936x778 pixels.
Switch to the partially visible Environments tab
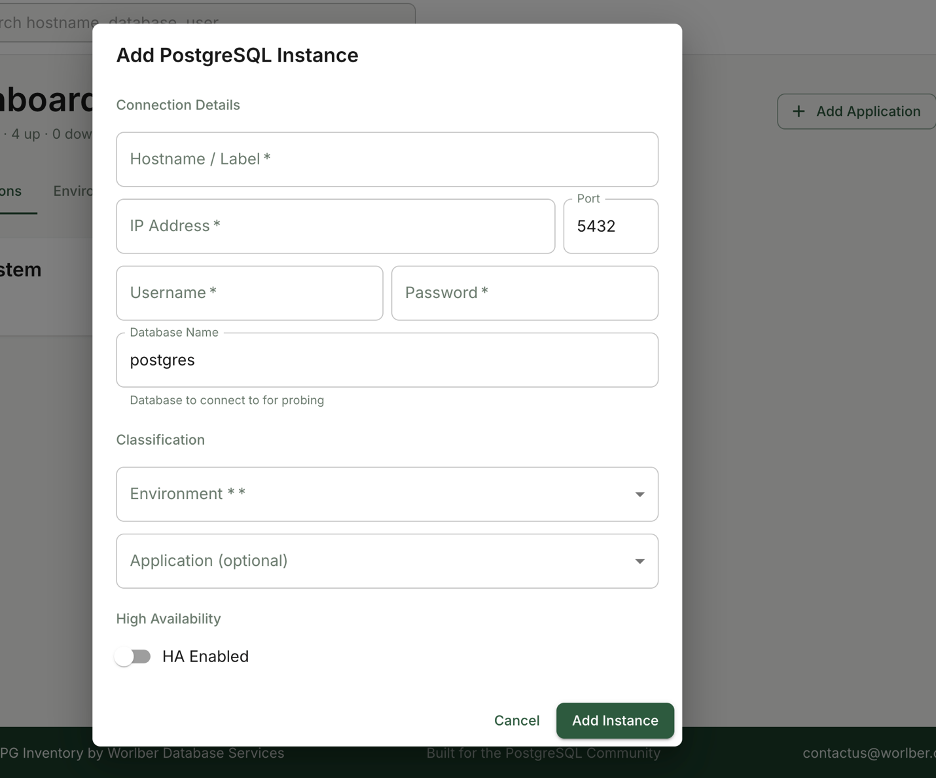(x=73, y=191)
